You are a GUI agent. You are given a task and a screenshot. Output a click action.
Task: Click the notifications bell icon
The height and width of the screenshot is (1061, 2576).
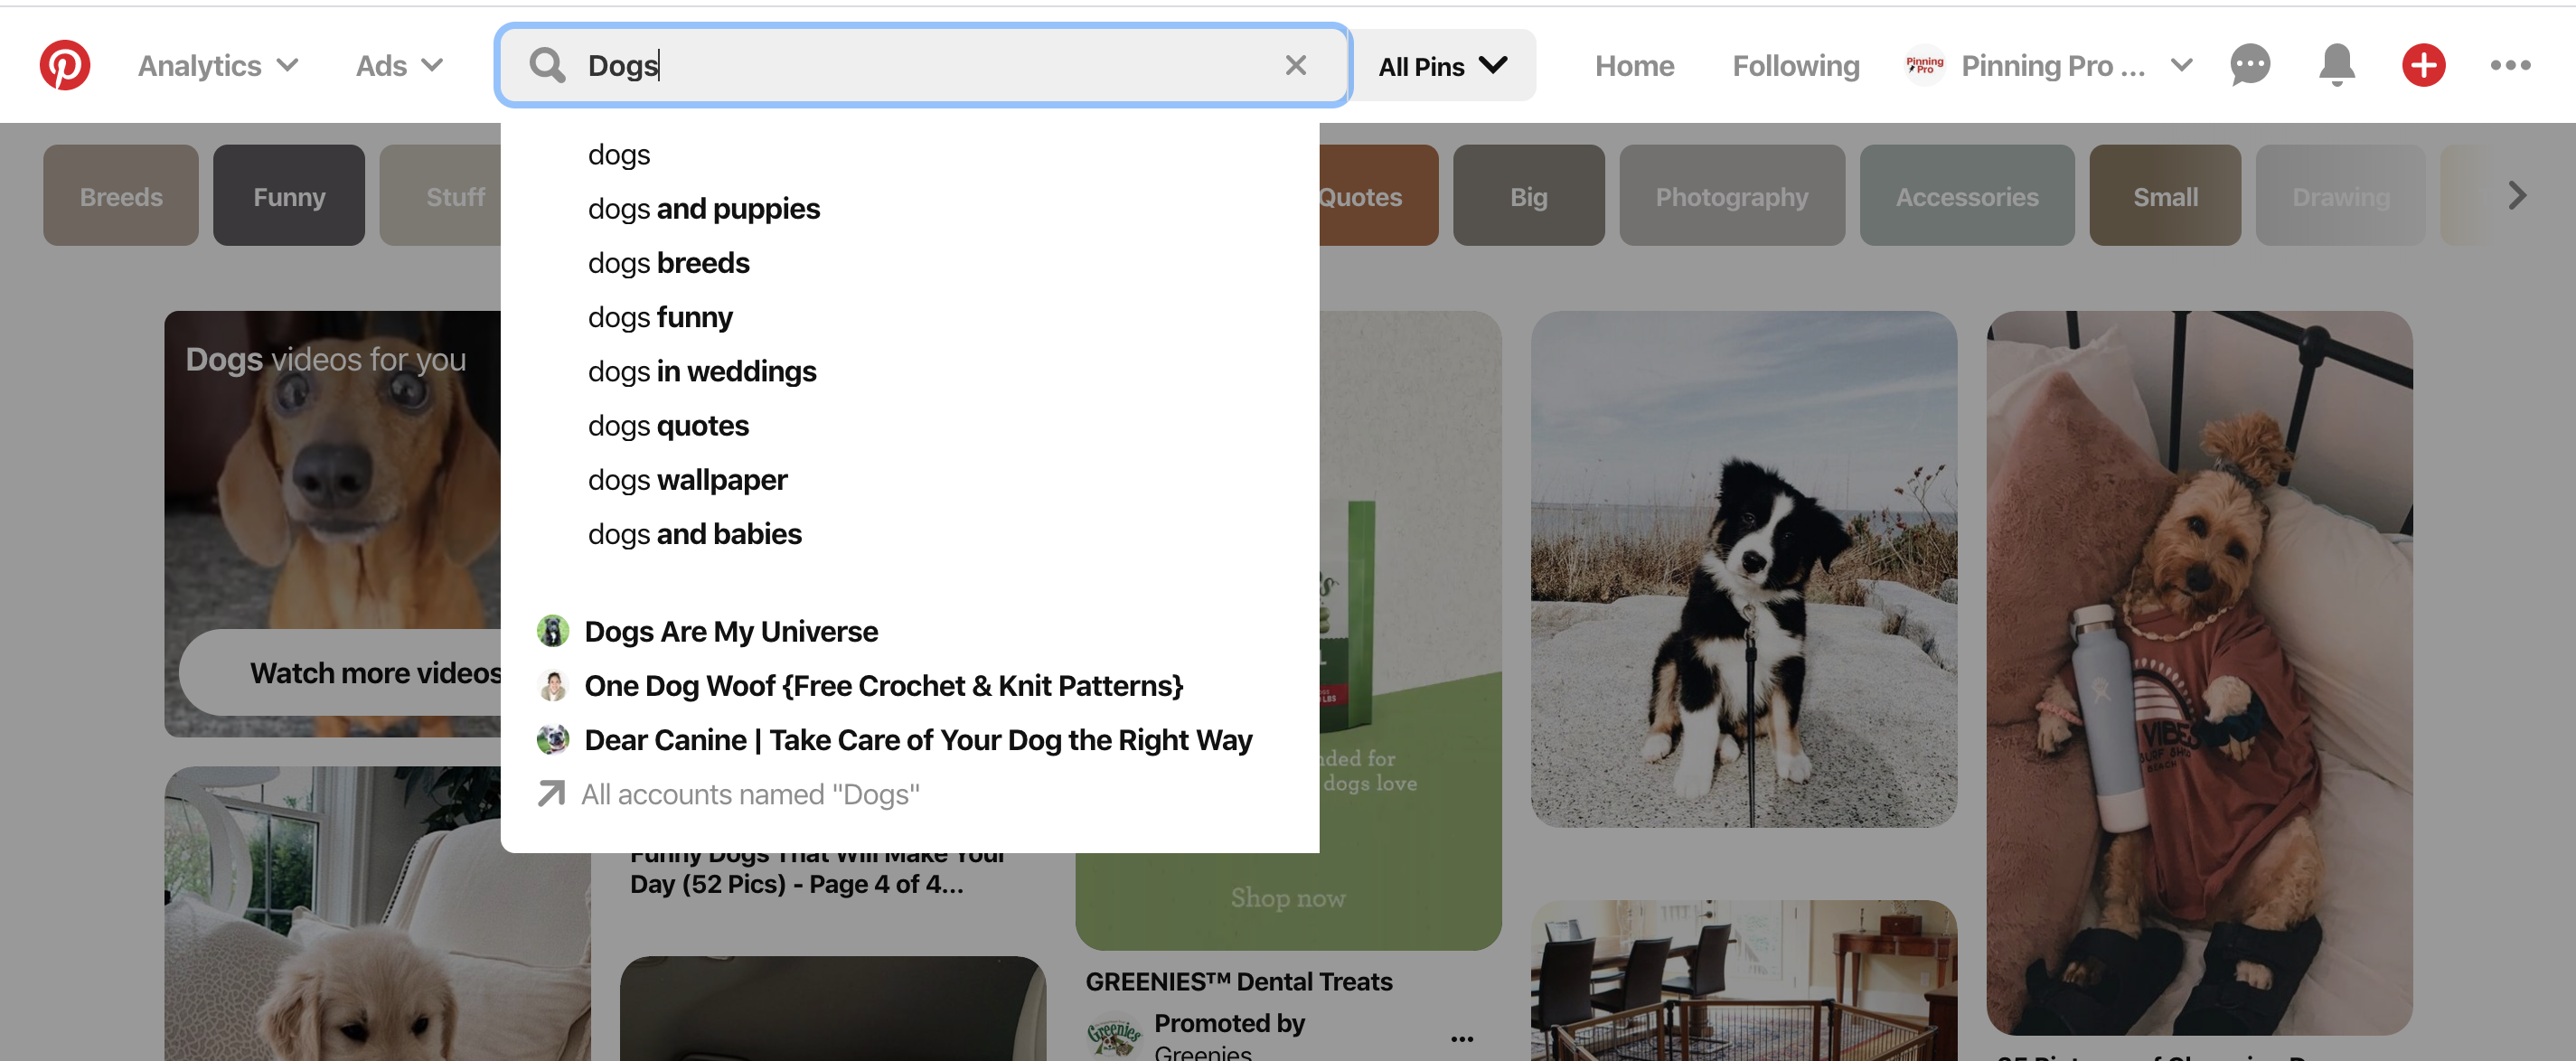(2335, 66)
